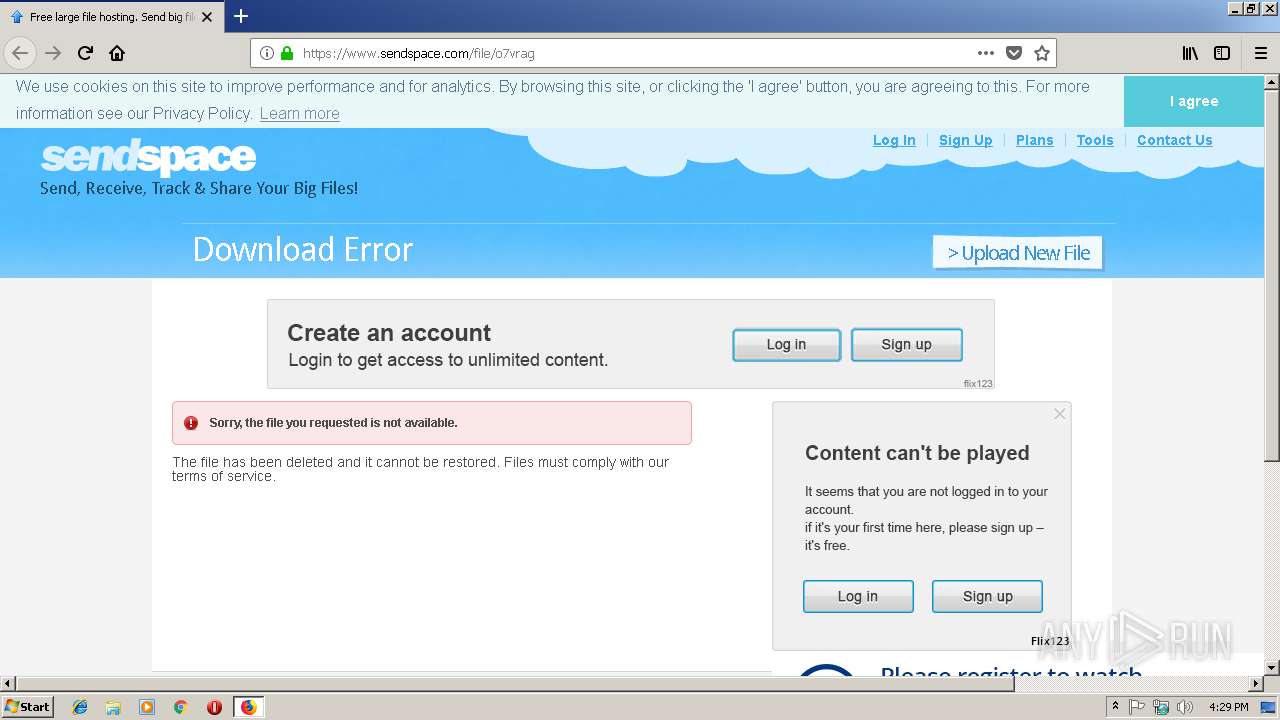Open Windows Media Player taskbar icon
This screenshot has width=1280, height=720.
point(147,707)
